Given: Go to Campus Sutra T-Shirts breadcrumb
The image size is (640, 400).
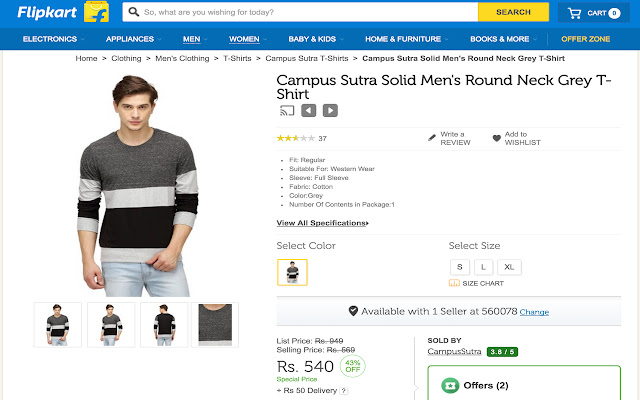Looking at the screenshot, I should coord(307,58).
